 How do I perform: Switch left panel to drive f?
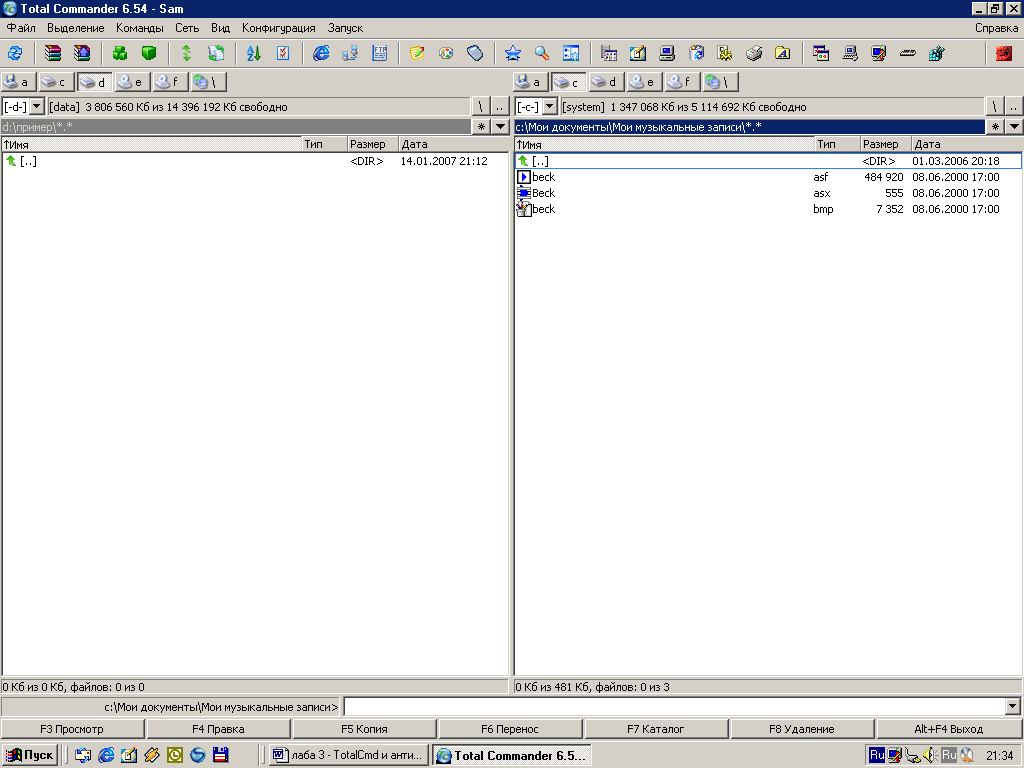[x=170, y=82]
